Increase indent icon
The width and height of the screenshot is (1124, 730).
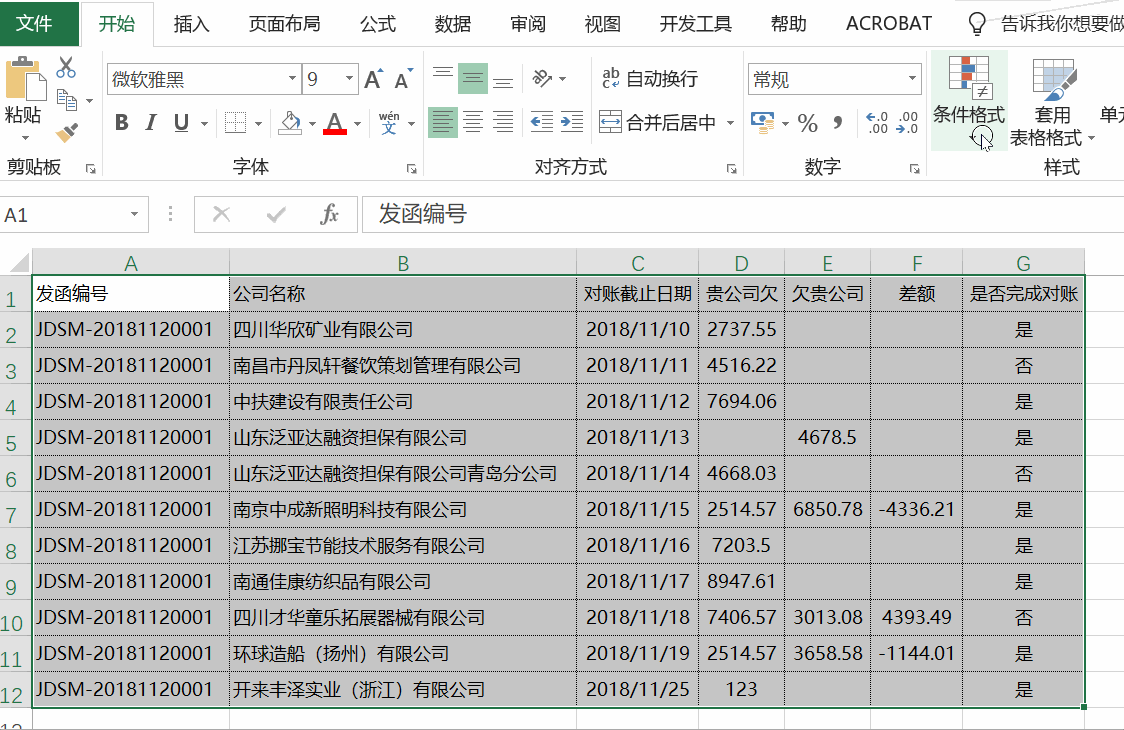(x=571, y=122)
